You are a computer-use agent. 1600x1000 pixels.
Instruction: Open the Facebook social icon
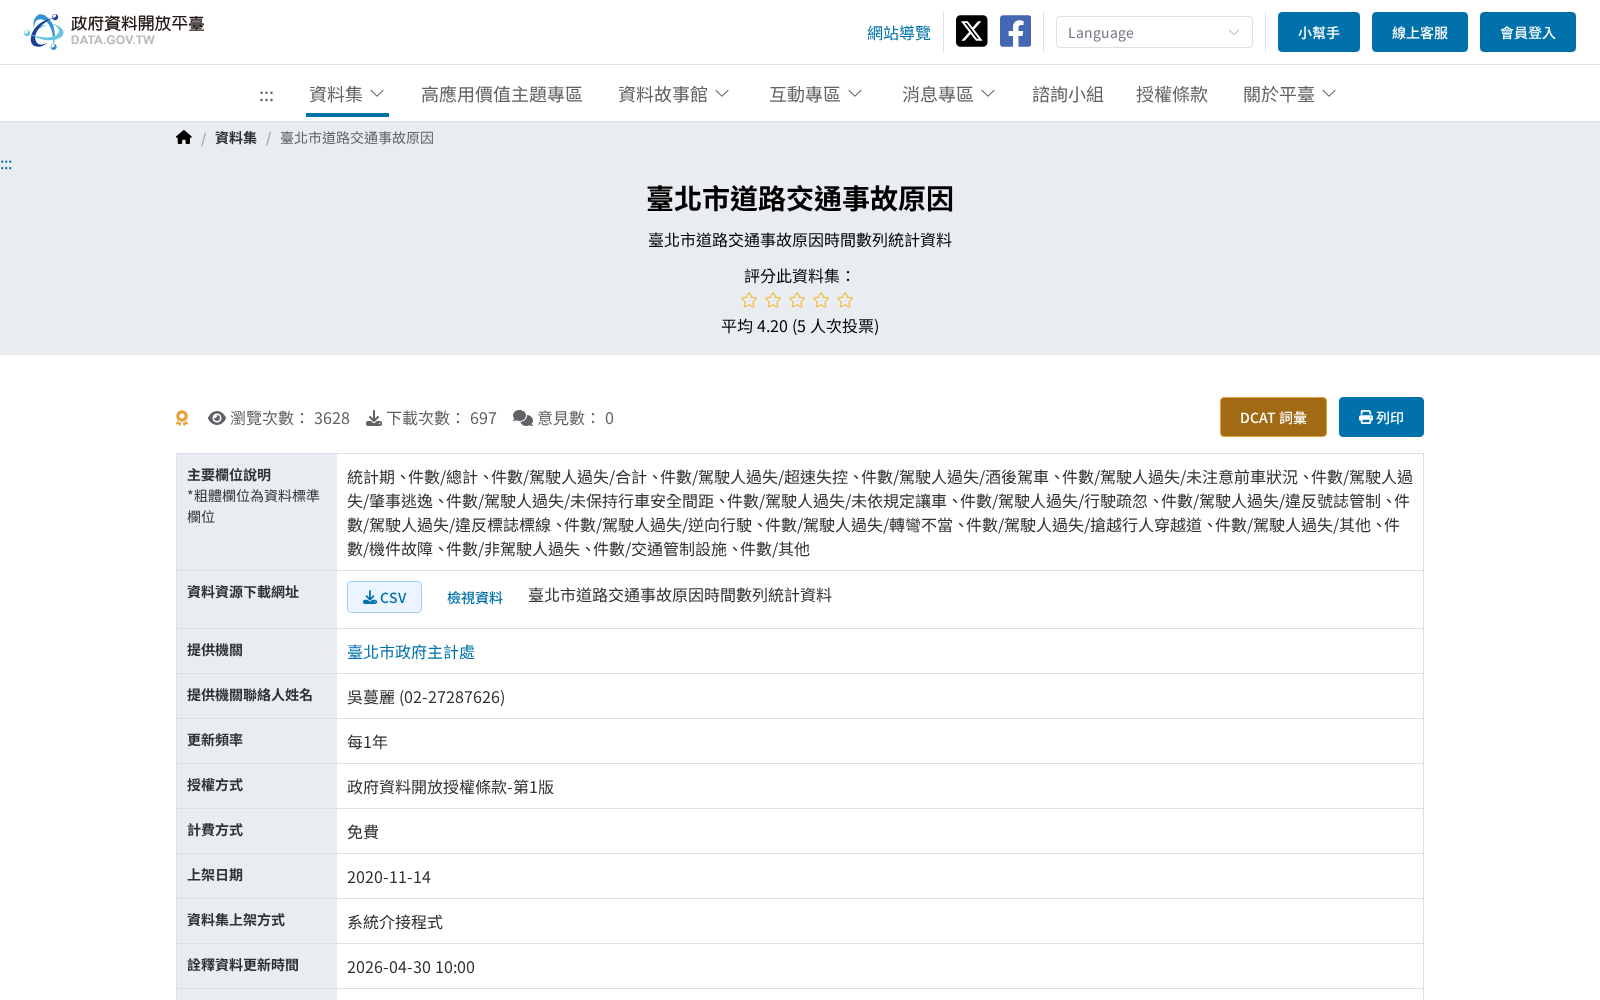[x=1015, y=31]
